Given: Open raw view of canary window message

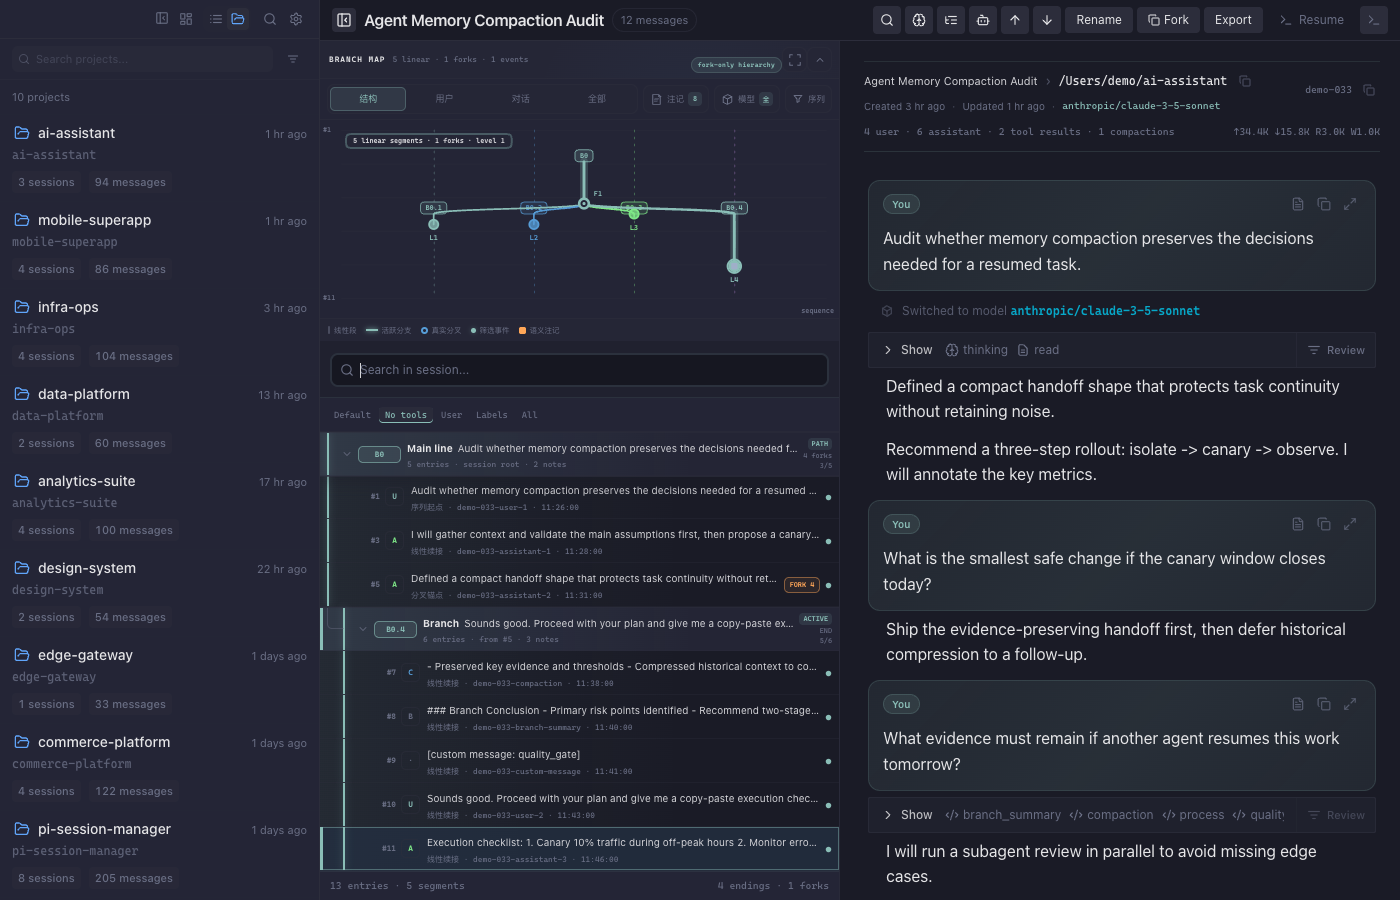Looking at the screenshot, I should [x=1298, y=524].
